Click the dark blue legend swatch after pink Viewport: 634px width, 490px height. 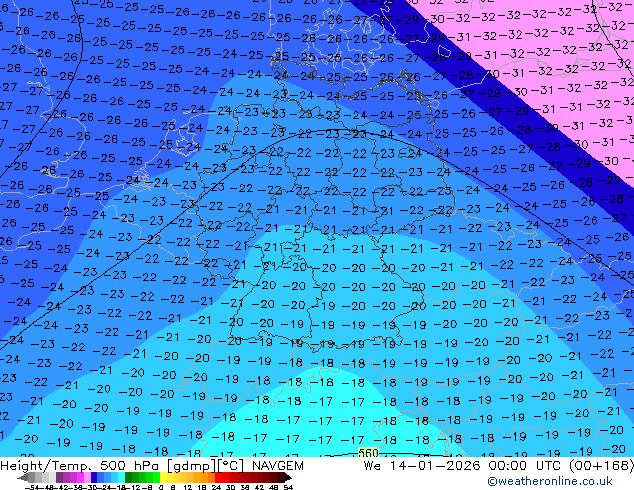pyautogui.click(x=94, y=477)
